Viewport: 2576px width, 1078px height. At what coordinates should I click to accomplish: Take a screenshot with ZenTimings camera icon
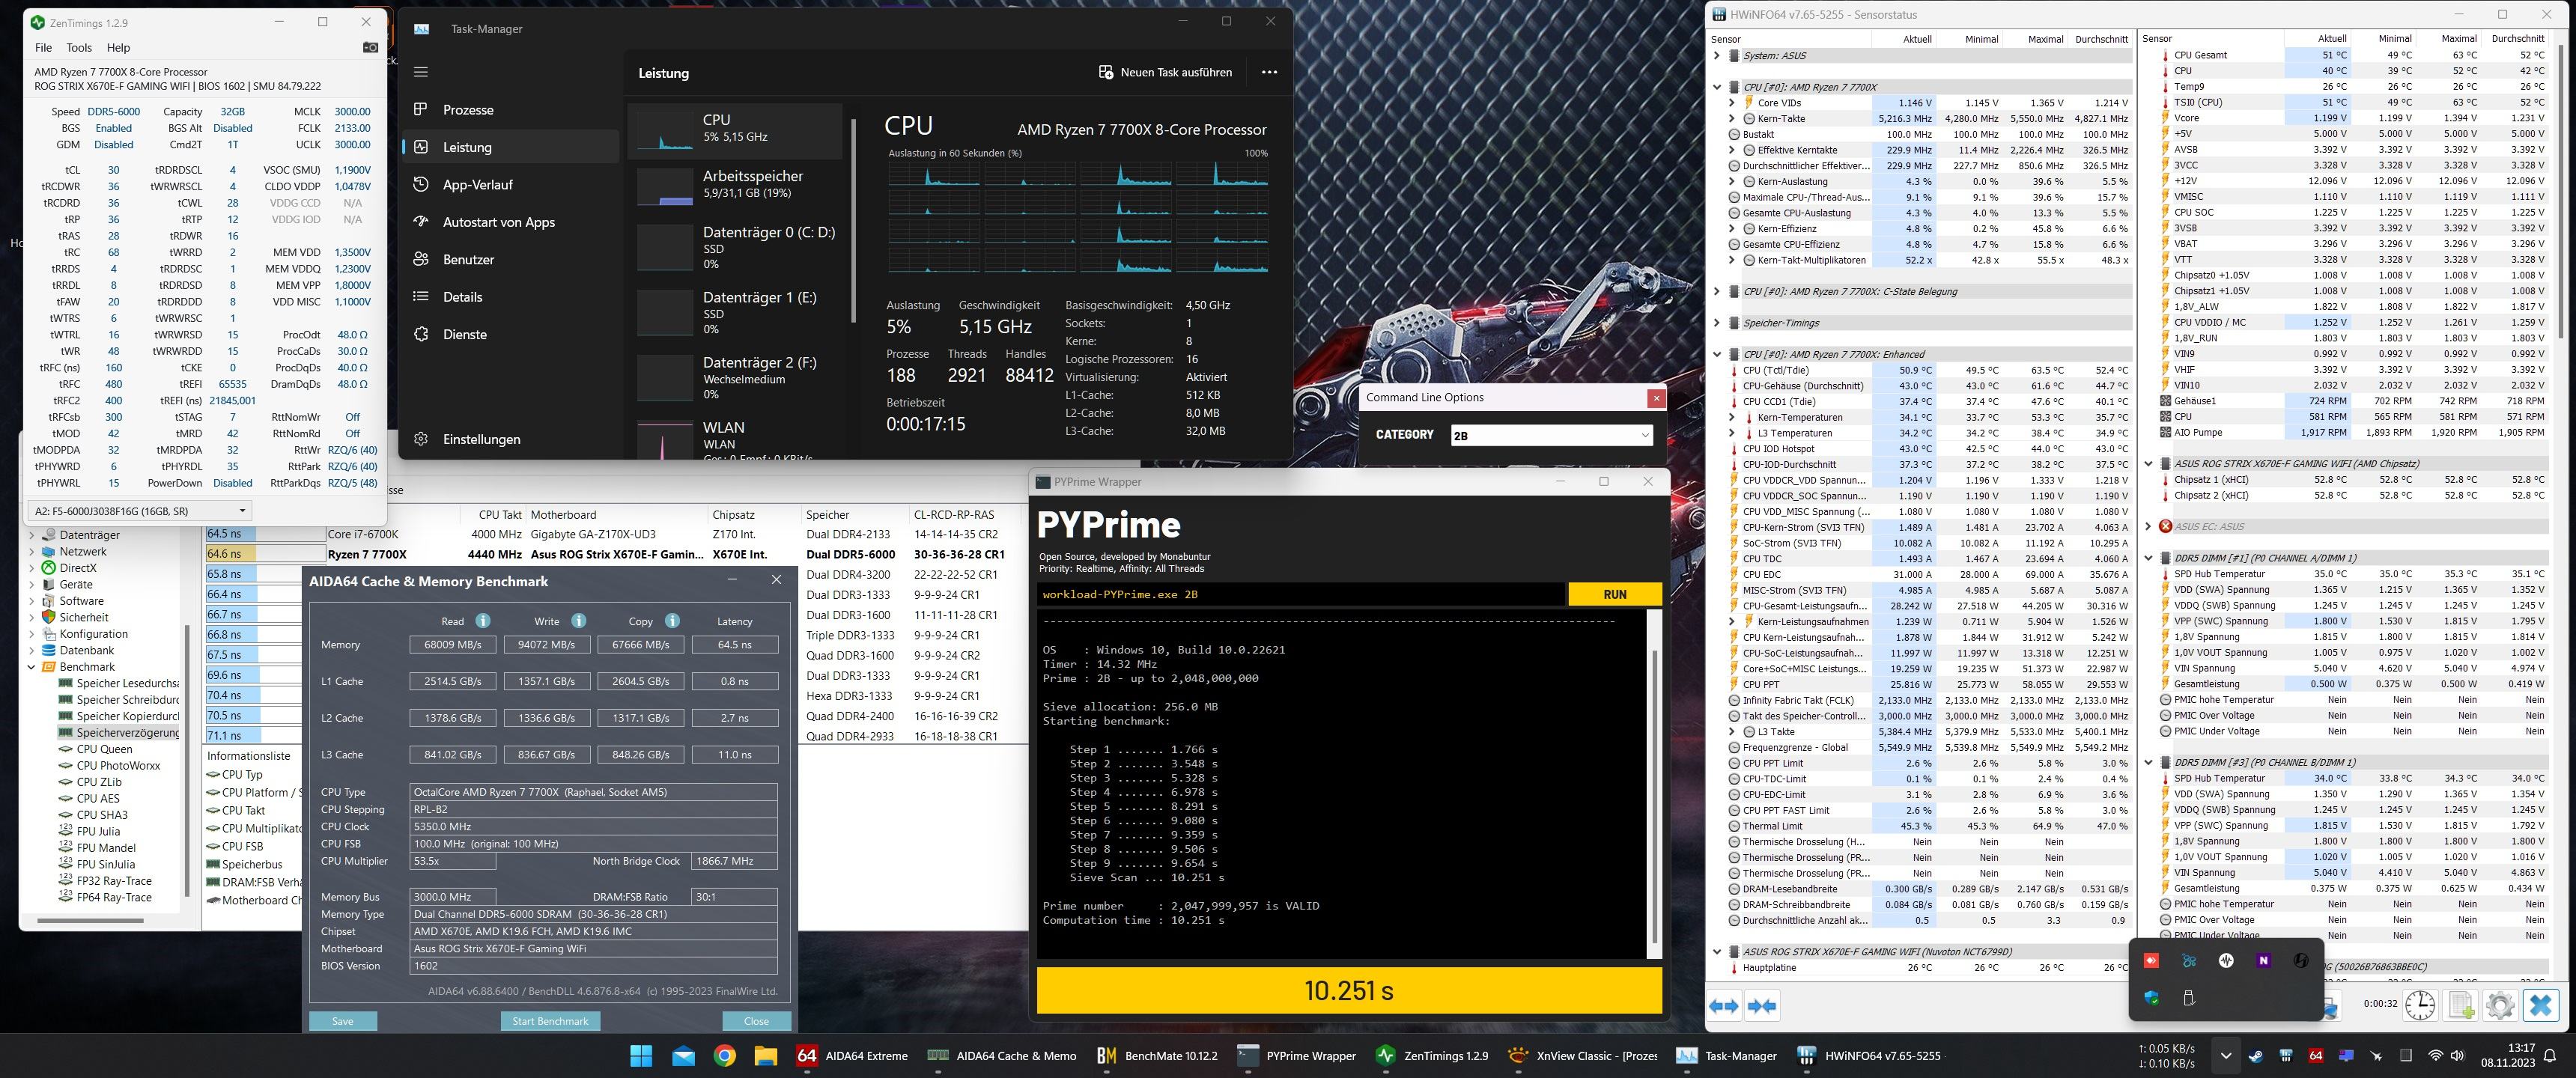370,47
